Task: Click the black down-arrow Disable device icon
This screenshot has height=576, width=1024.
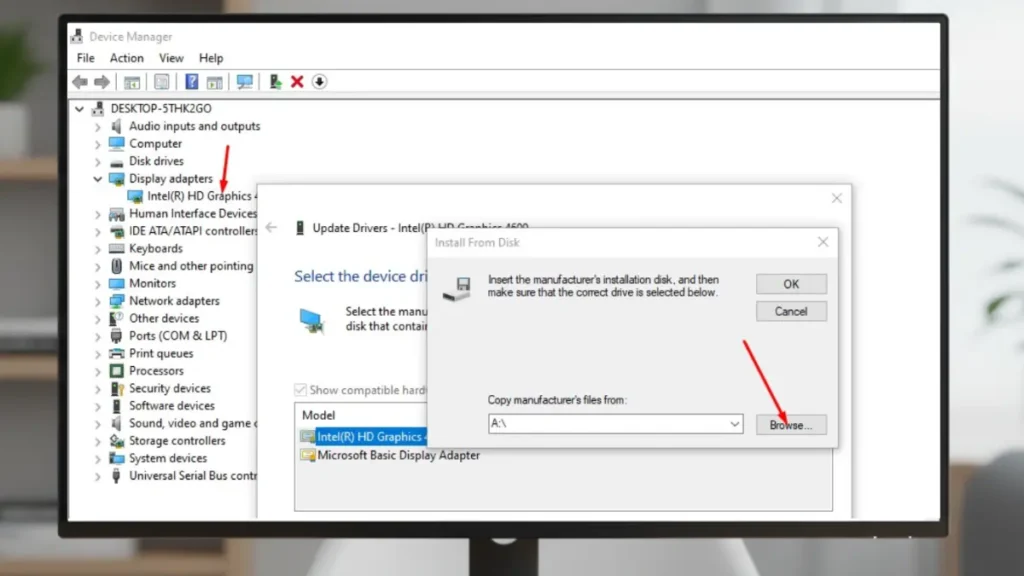Action: click(x=319, y=82)
